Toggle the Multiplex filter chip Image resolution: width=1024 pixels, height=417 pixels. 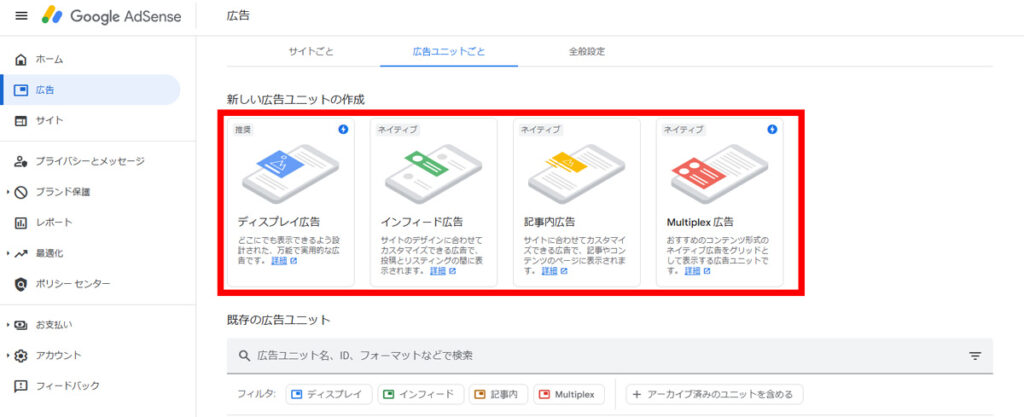pos(569,394)
